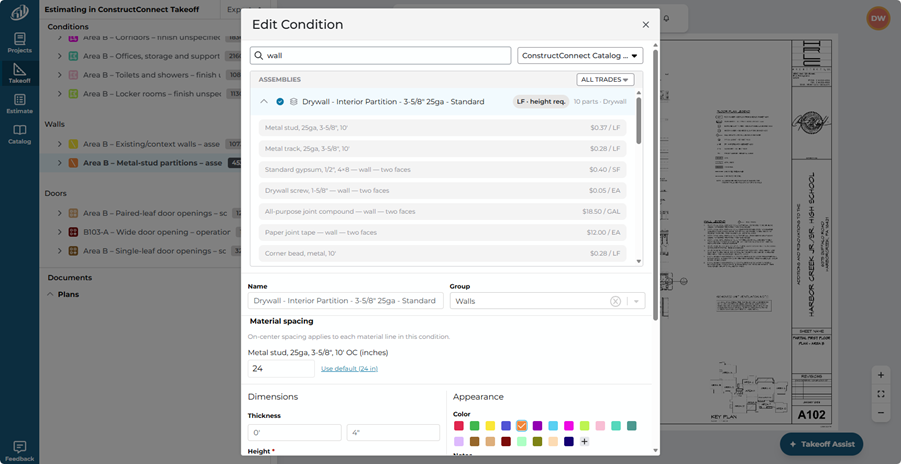Edit the condition Name field
This screenshot has width=901, height=464.
click(345, 301)
